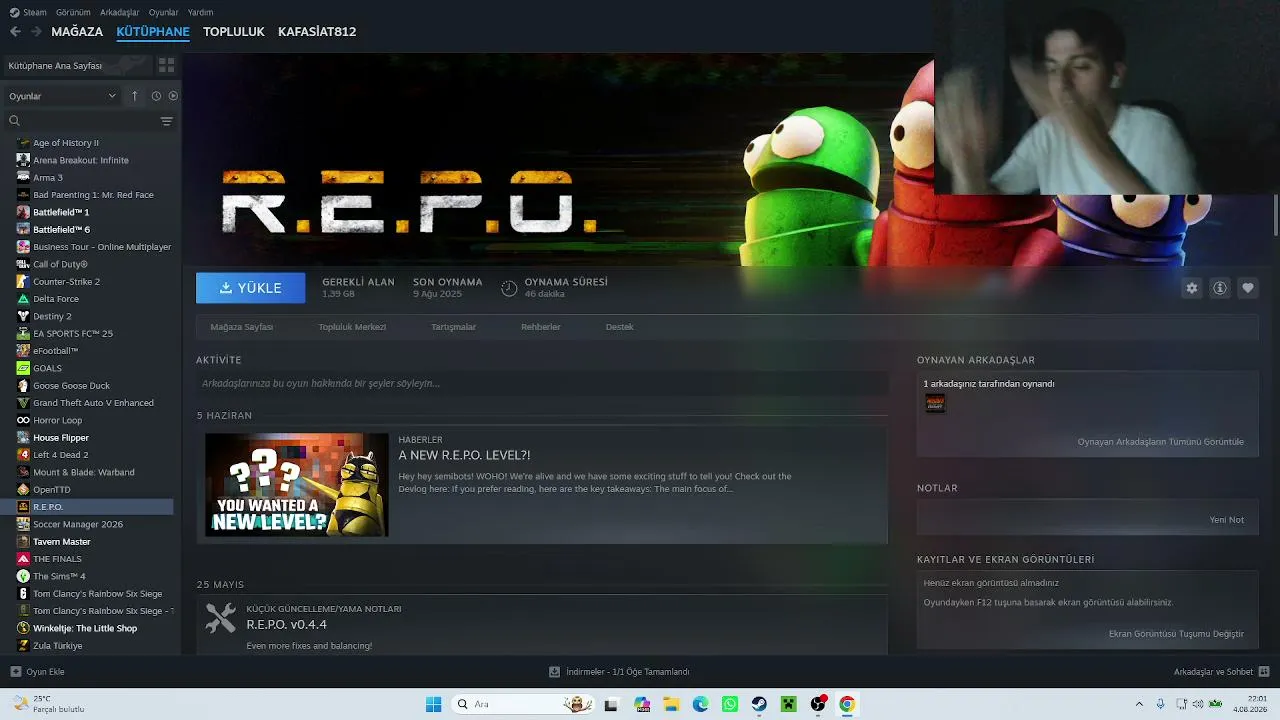Add R.E.P.O. to favorites heart icon
This screenshot has width=1280, height=720.
1248,288
